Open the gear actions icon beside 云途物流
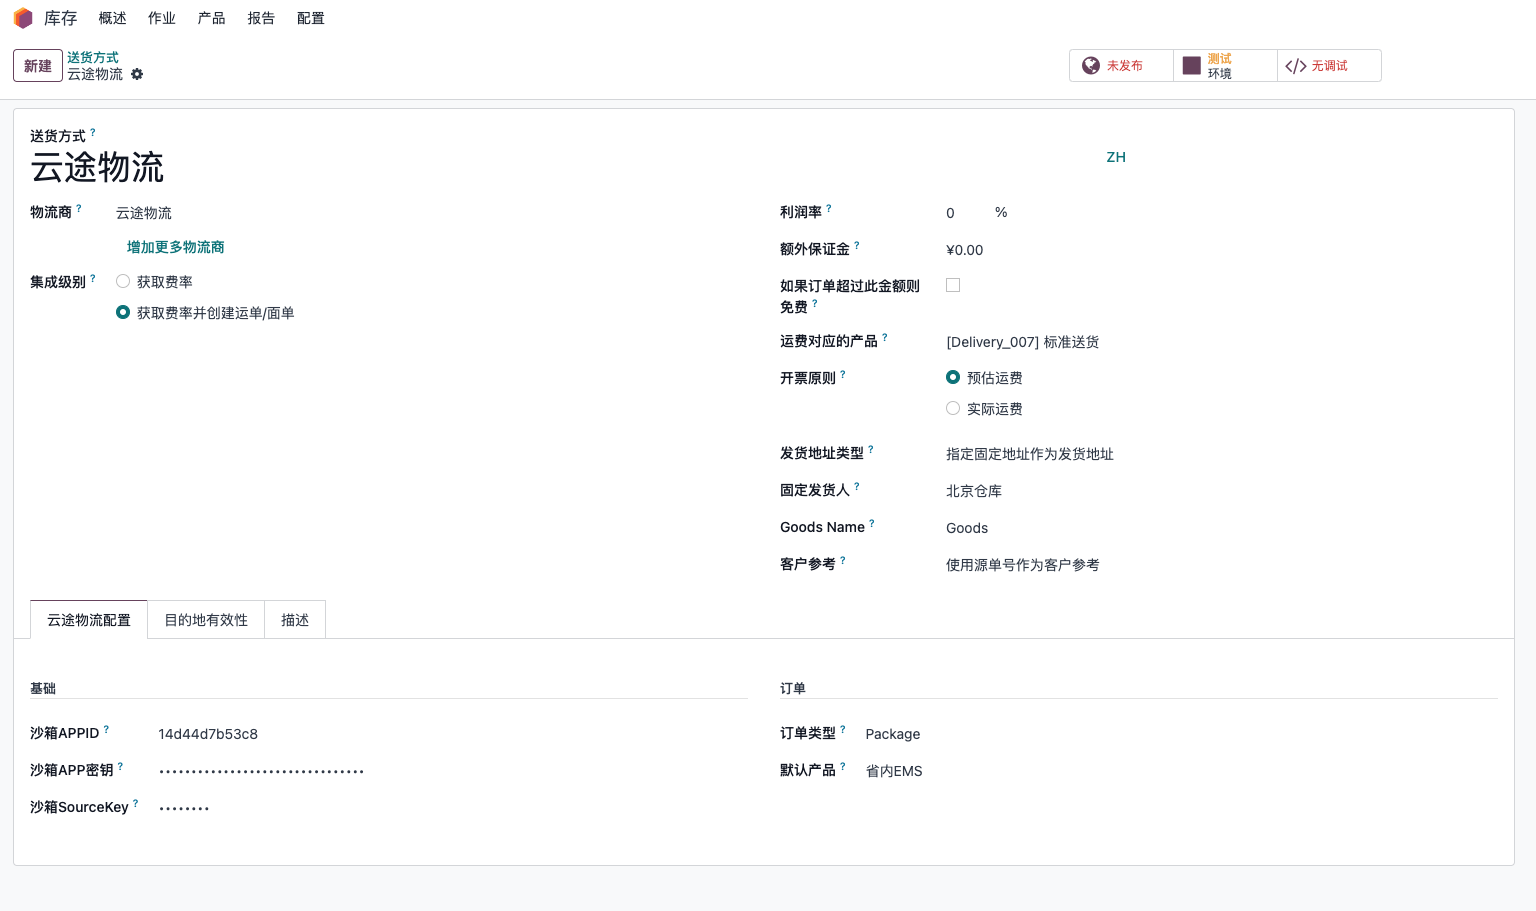This screenshot has height=911, width=1536. click(x=137, y=74)
